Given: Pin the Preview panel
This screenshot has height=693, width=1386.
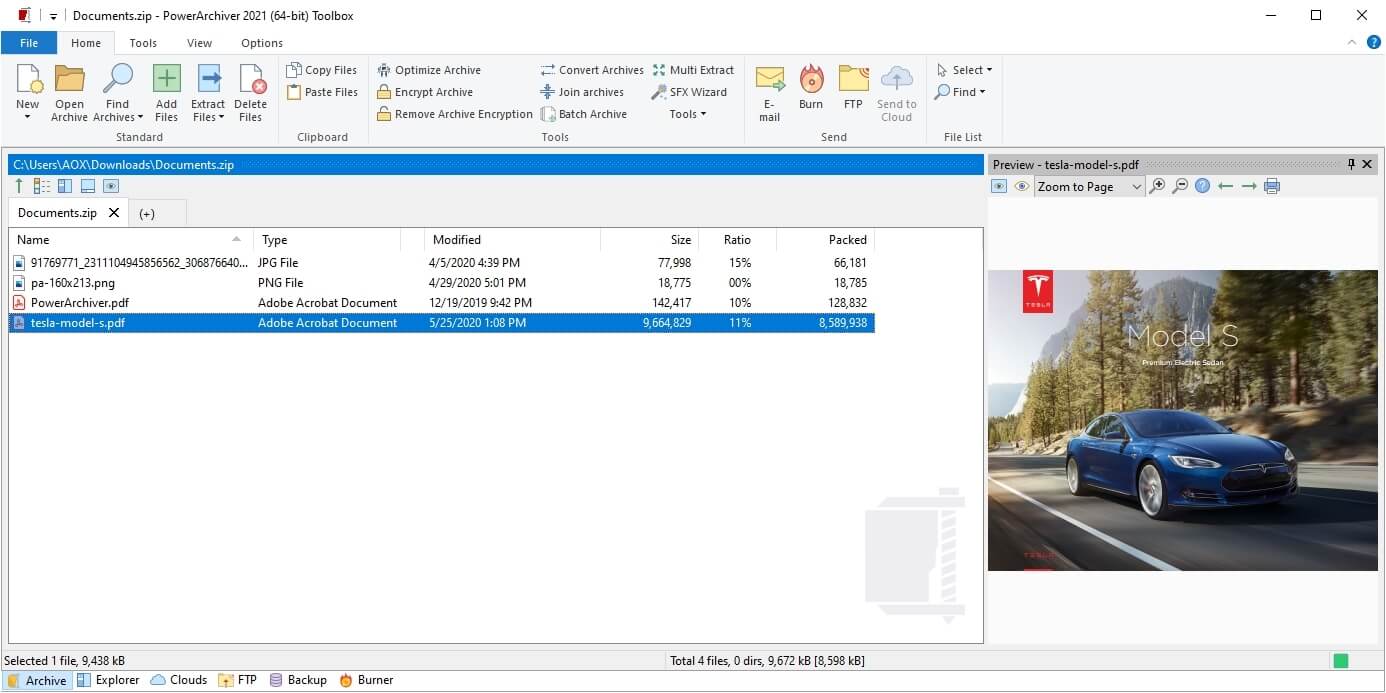Looking at the screenshot, I should 1351,164.
